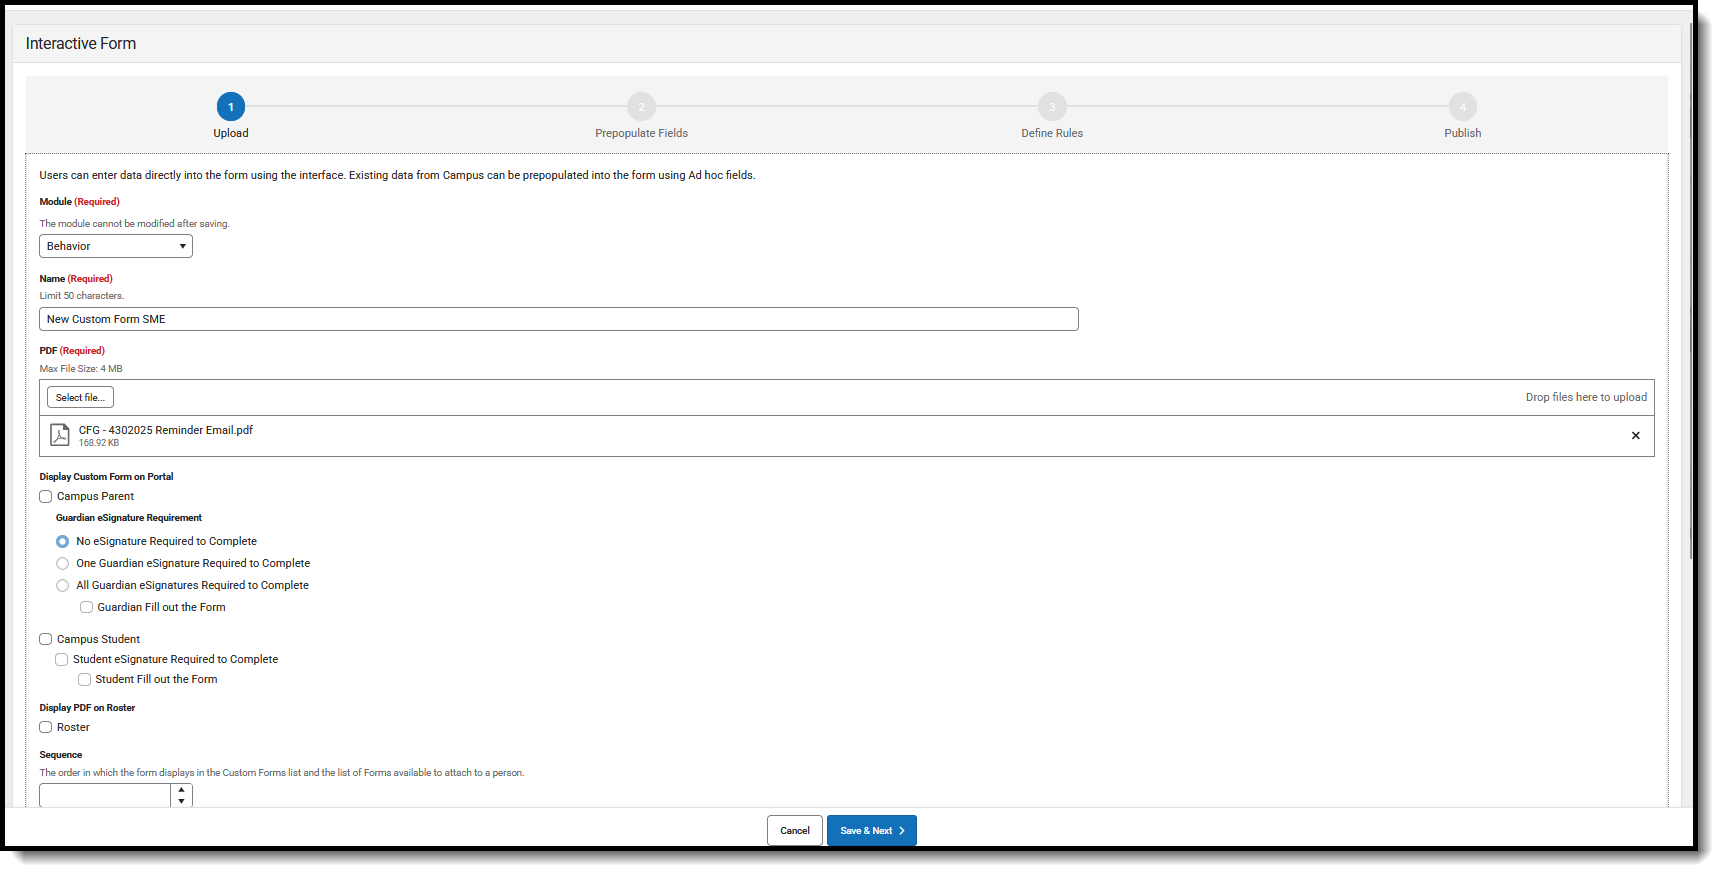Image resolution: width=1723 pixels, height=876 pixels.
Task: Tick the Roster checkbox
Action: click(x=46, y=727)
